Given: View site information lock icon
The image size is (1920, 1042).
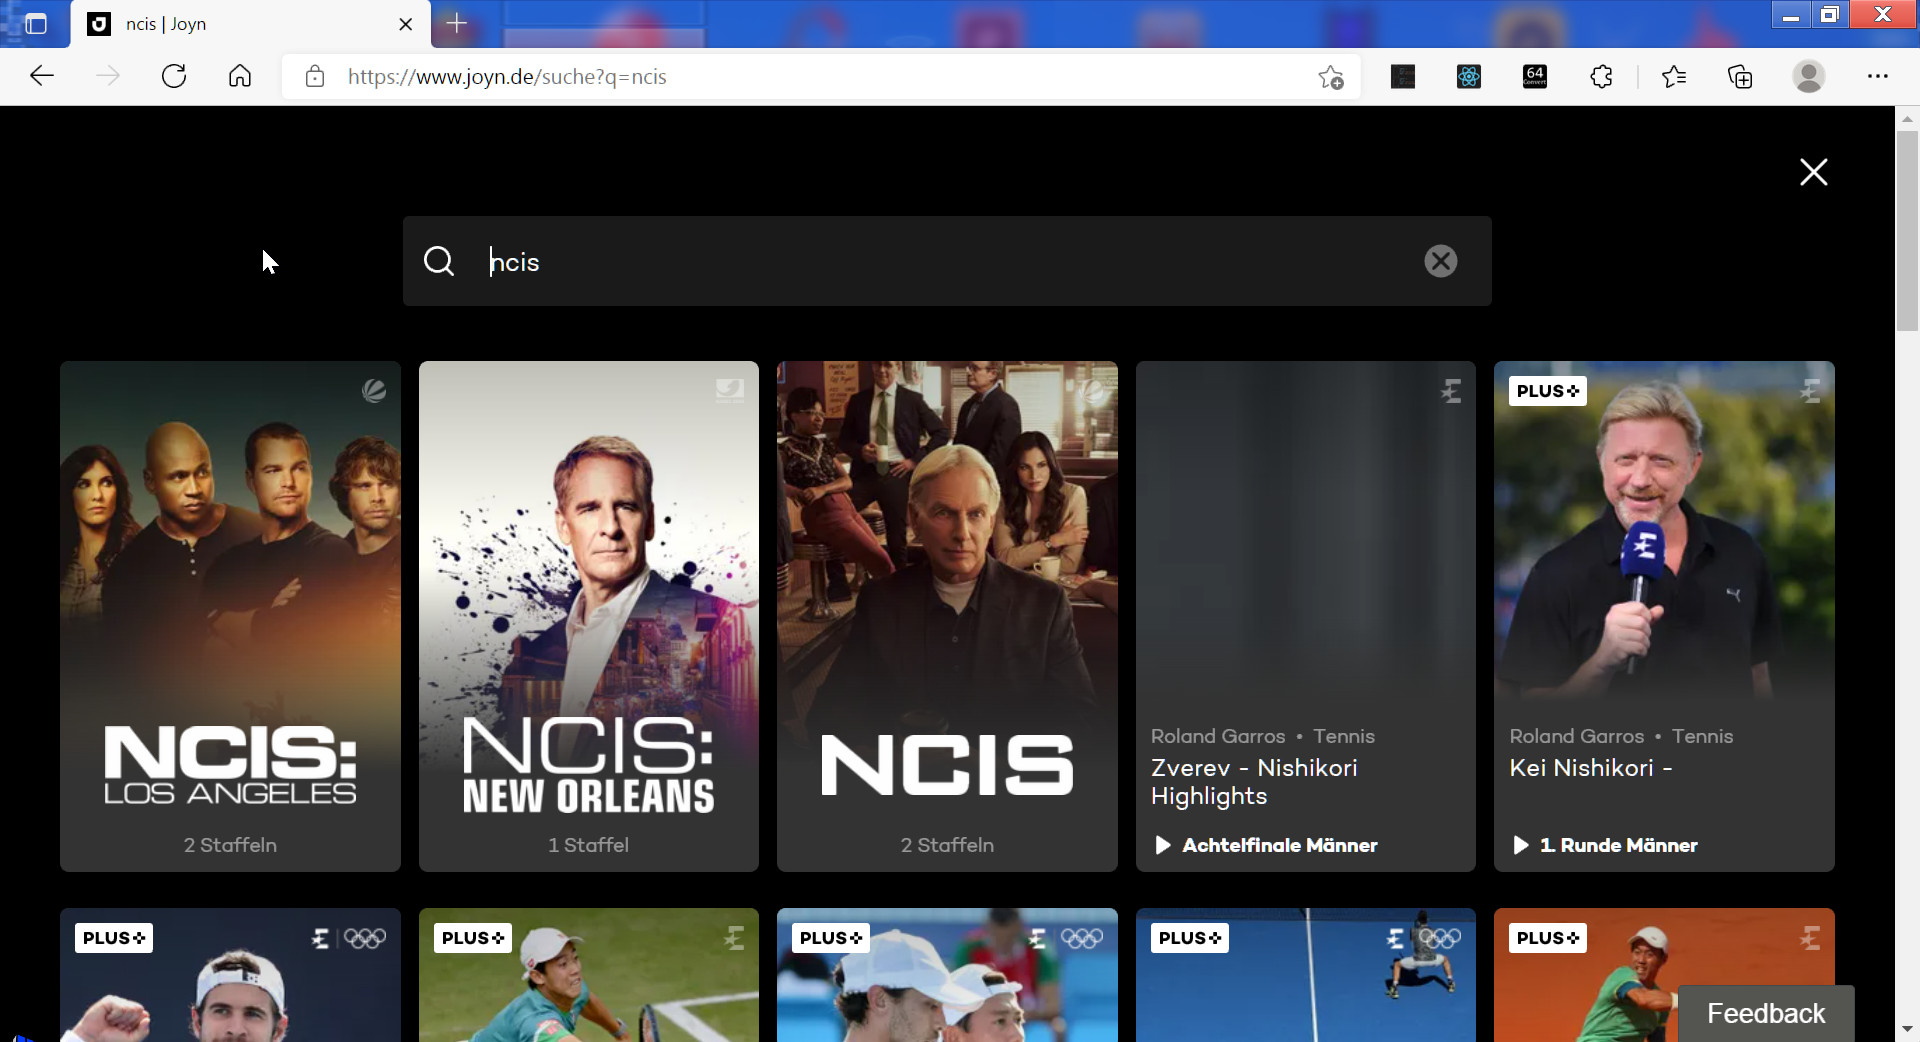Looking at the screenshot, I should click(x=315, y=77).
